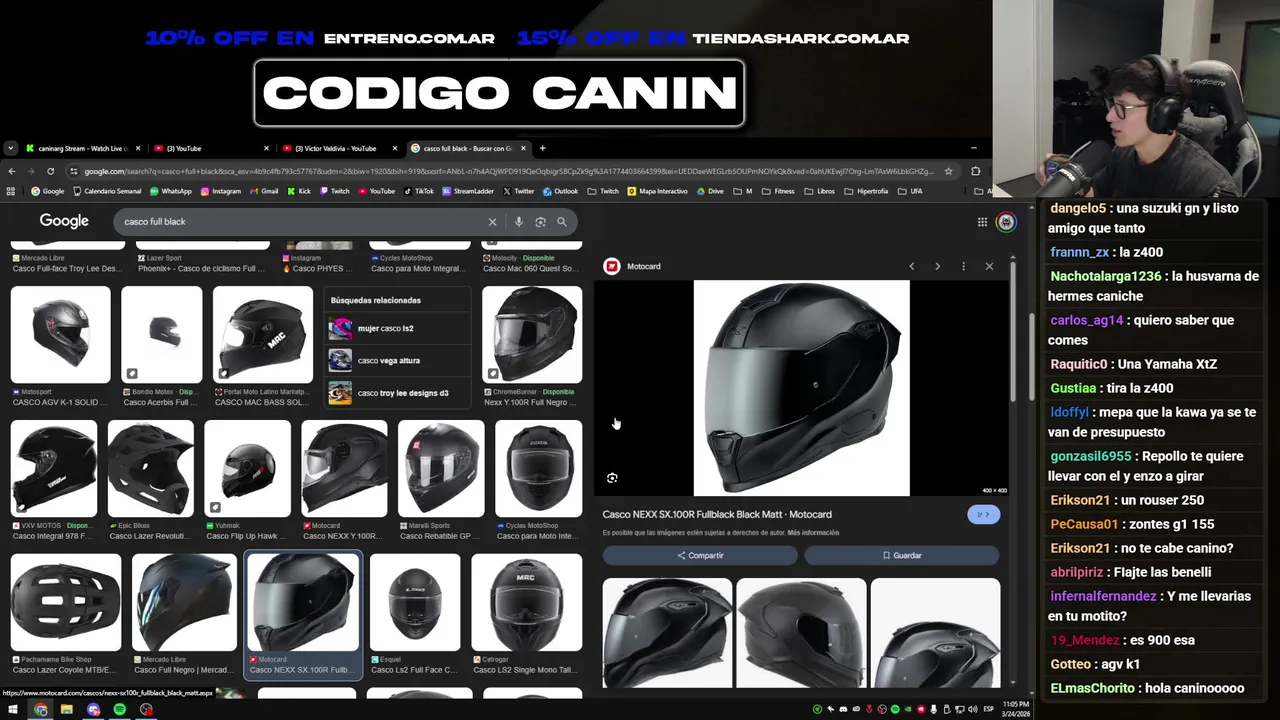Open a new browser tab
This screenshot has width=1280, height=720.
[x=542, y=148]
